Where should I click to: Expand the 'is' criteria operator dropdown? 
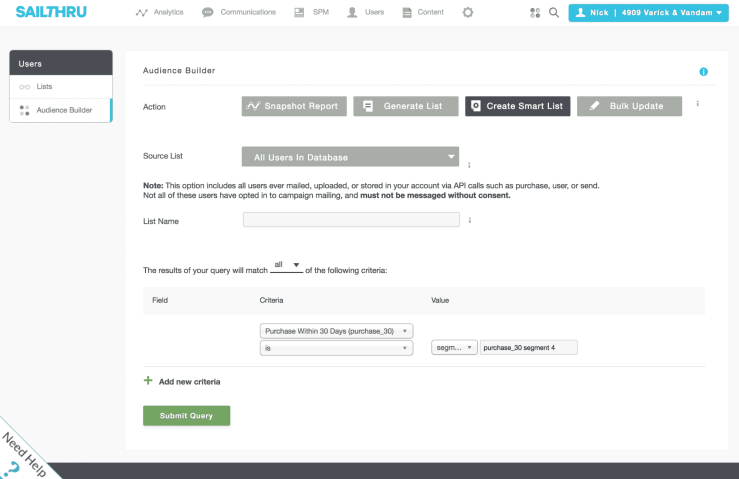tap(336, 348)
